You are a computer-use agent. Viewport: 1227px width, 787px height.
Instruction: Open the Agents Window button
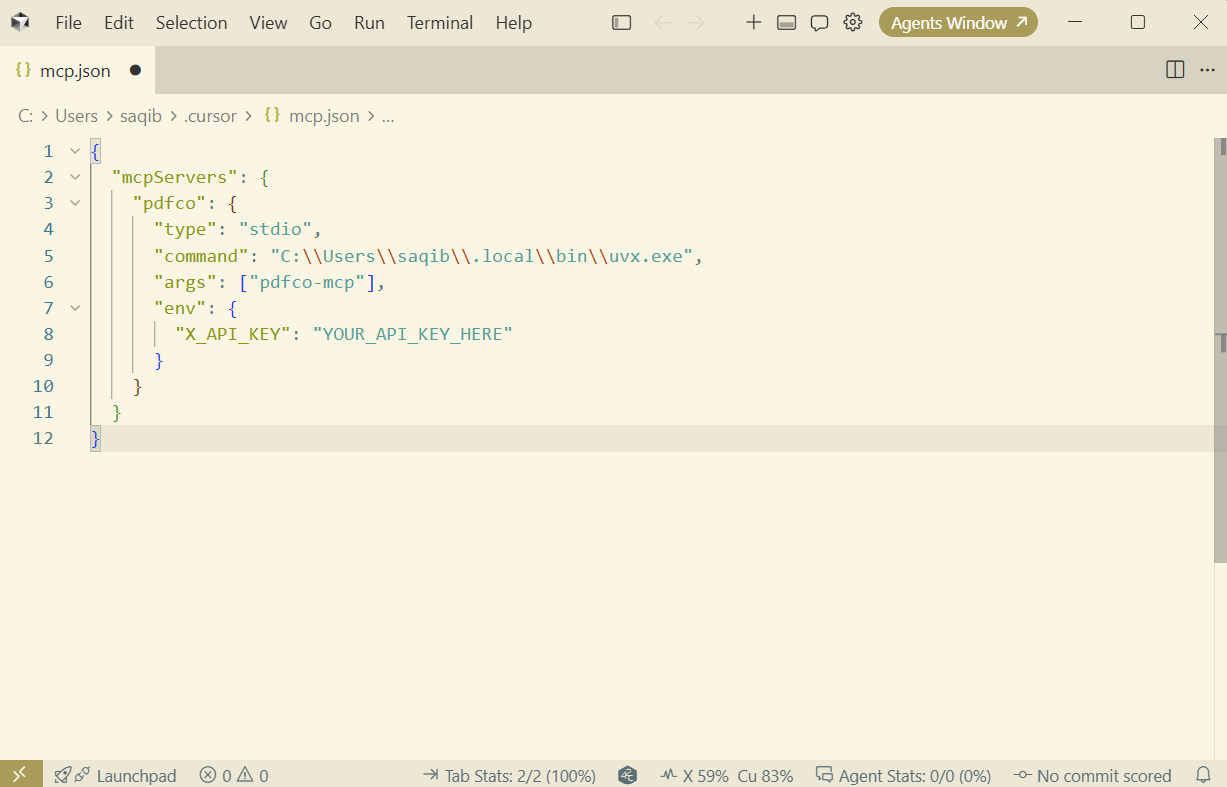pos(958,22)
